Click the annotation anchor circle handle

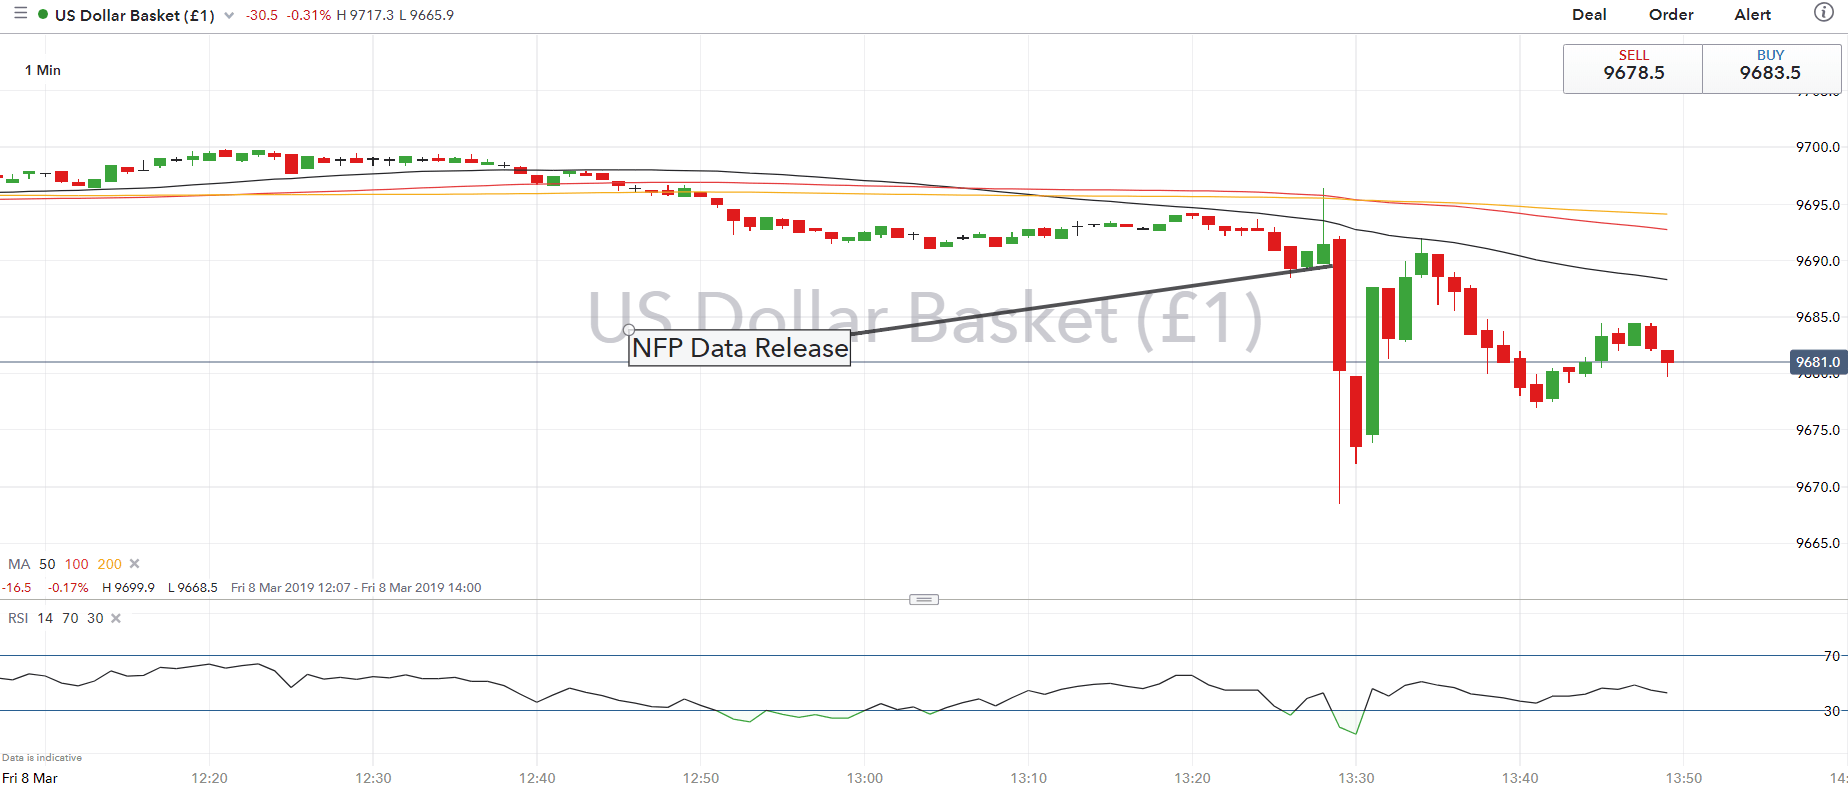629,330
